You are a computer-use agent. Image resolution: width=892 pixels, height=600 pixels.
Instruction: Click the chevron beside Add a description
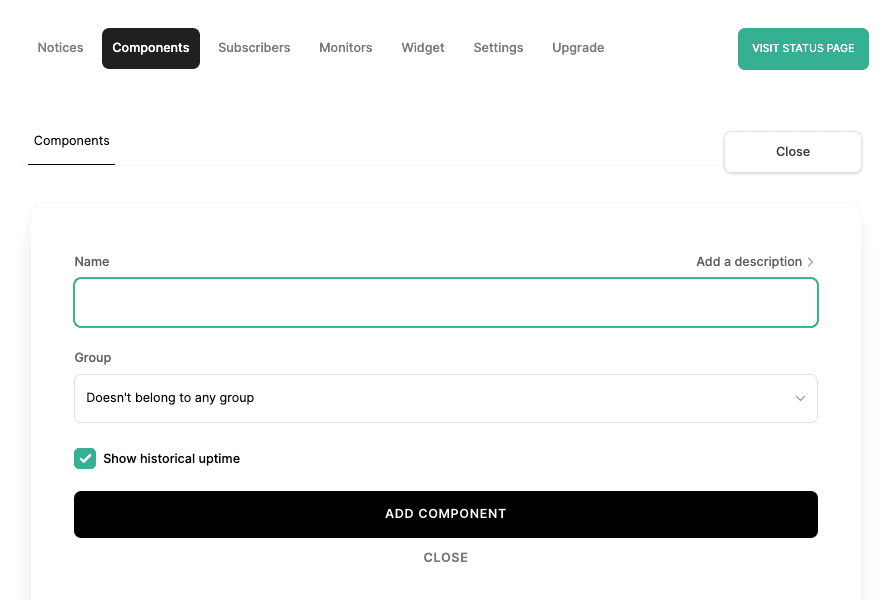coord(811,262)
